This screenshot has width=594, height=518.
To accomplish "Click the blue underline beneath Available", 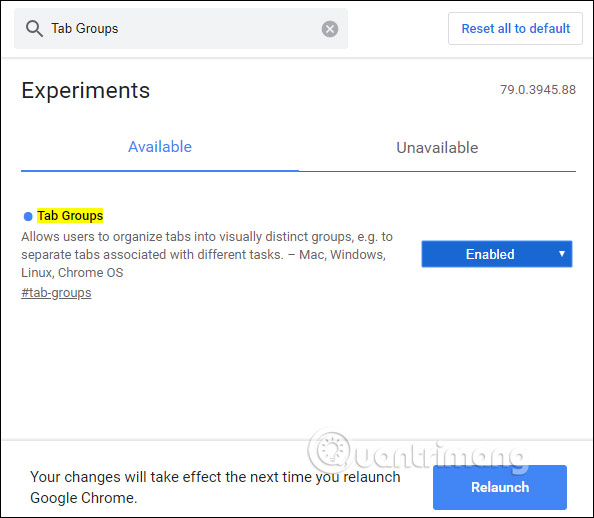I will [x=160, y=171].
